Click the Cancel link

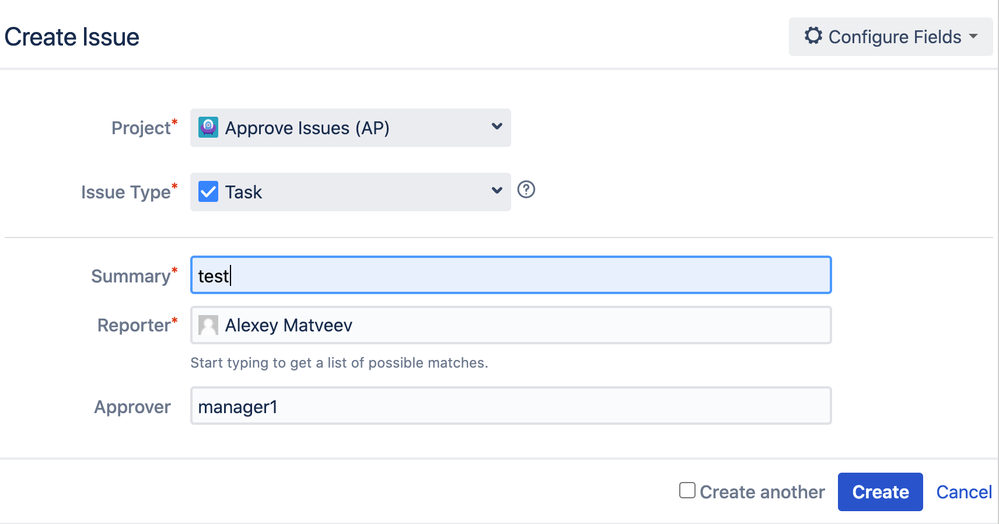(964, 492)
